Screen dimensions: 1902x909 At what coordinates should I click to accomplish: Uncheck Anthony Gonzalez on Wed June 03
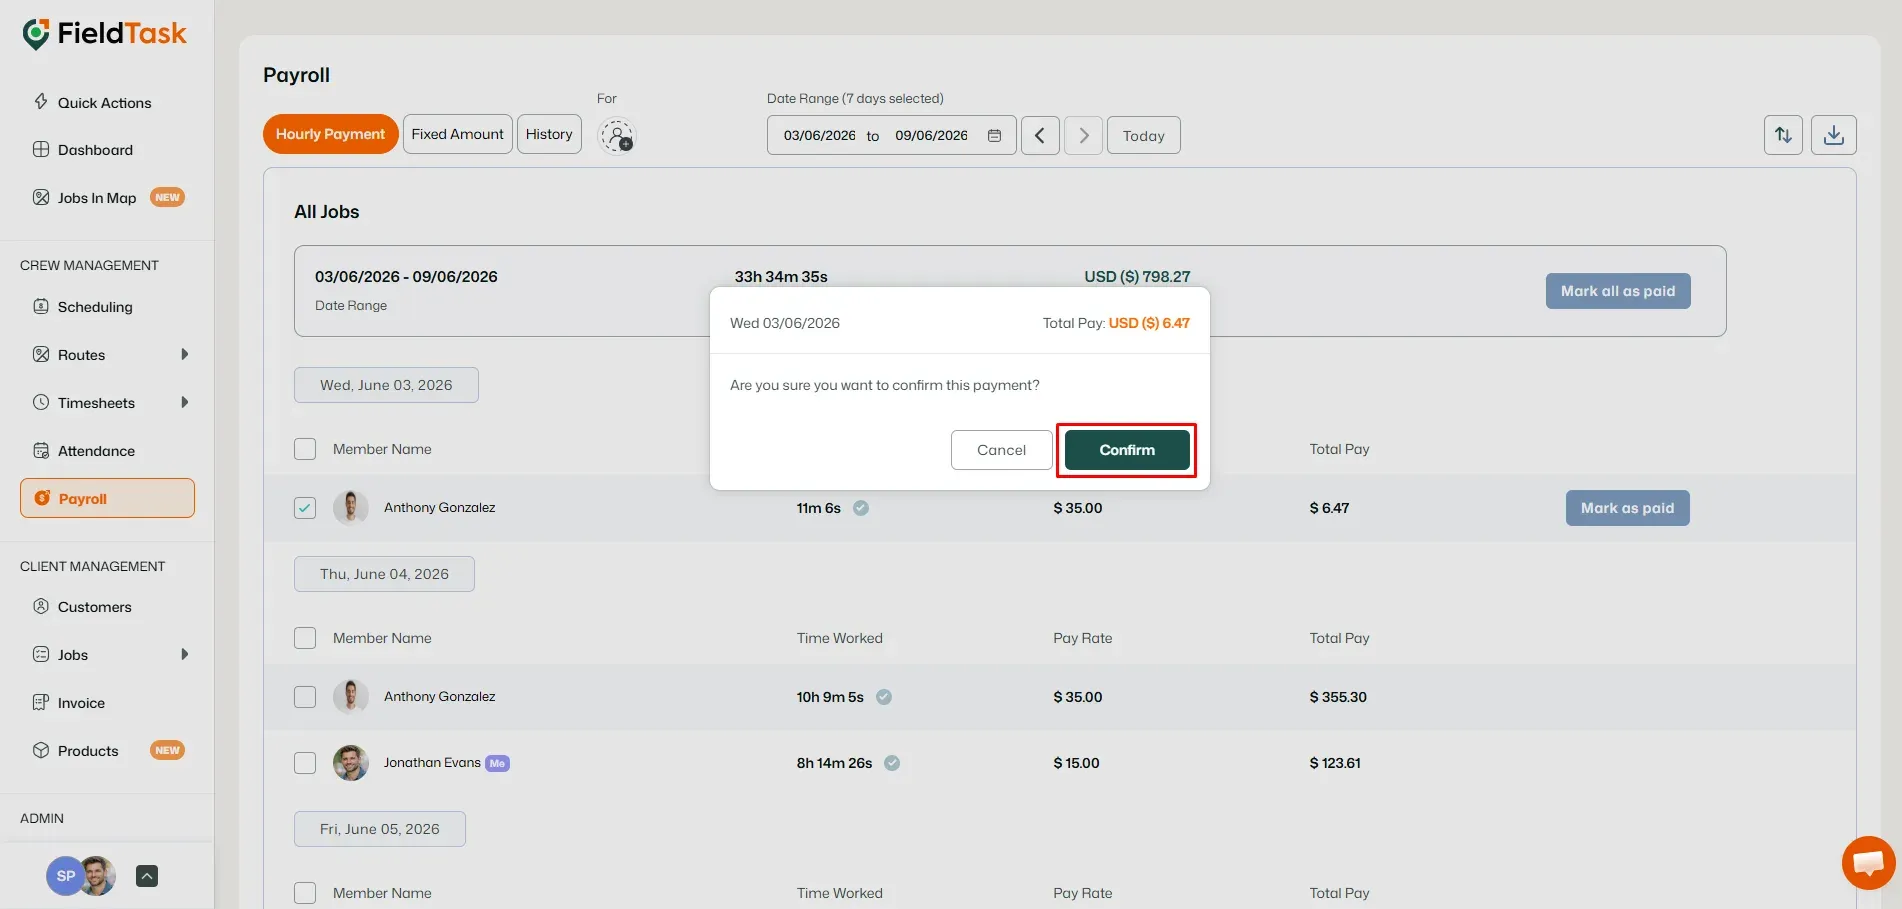pyautogui.click(x=305, y=508)
